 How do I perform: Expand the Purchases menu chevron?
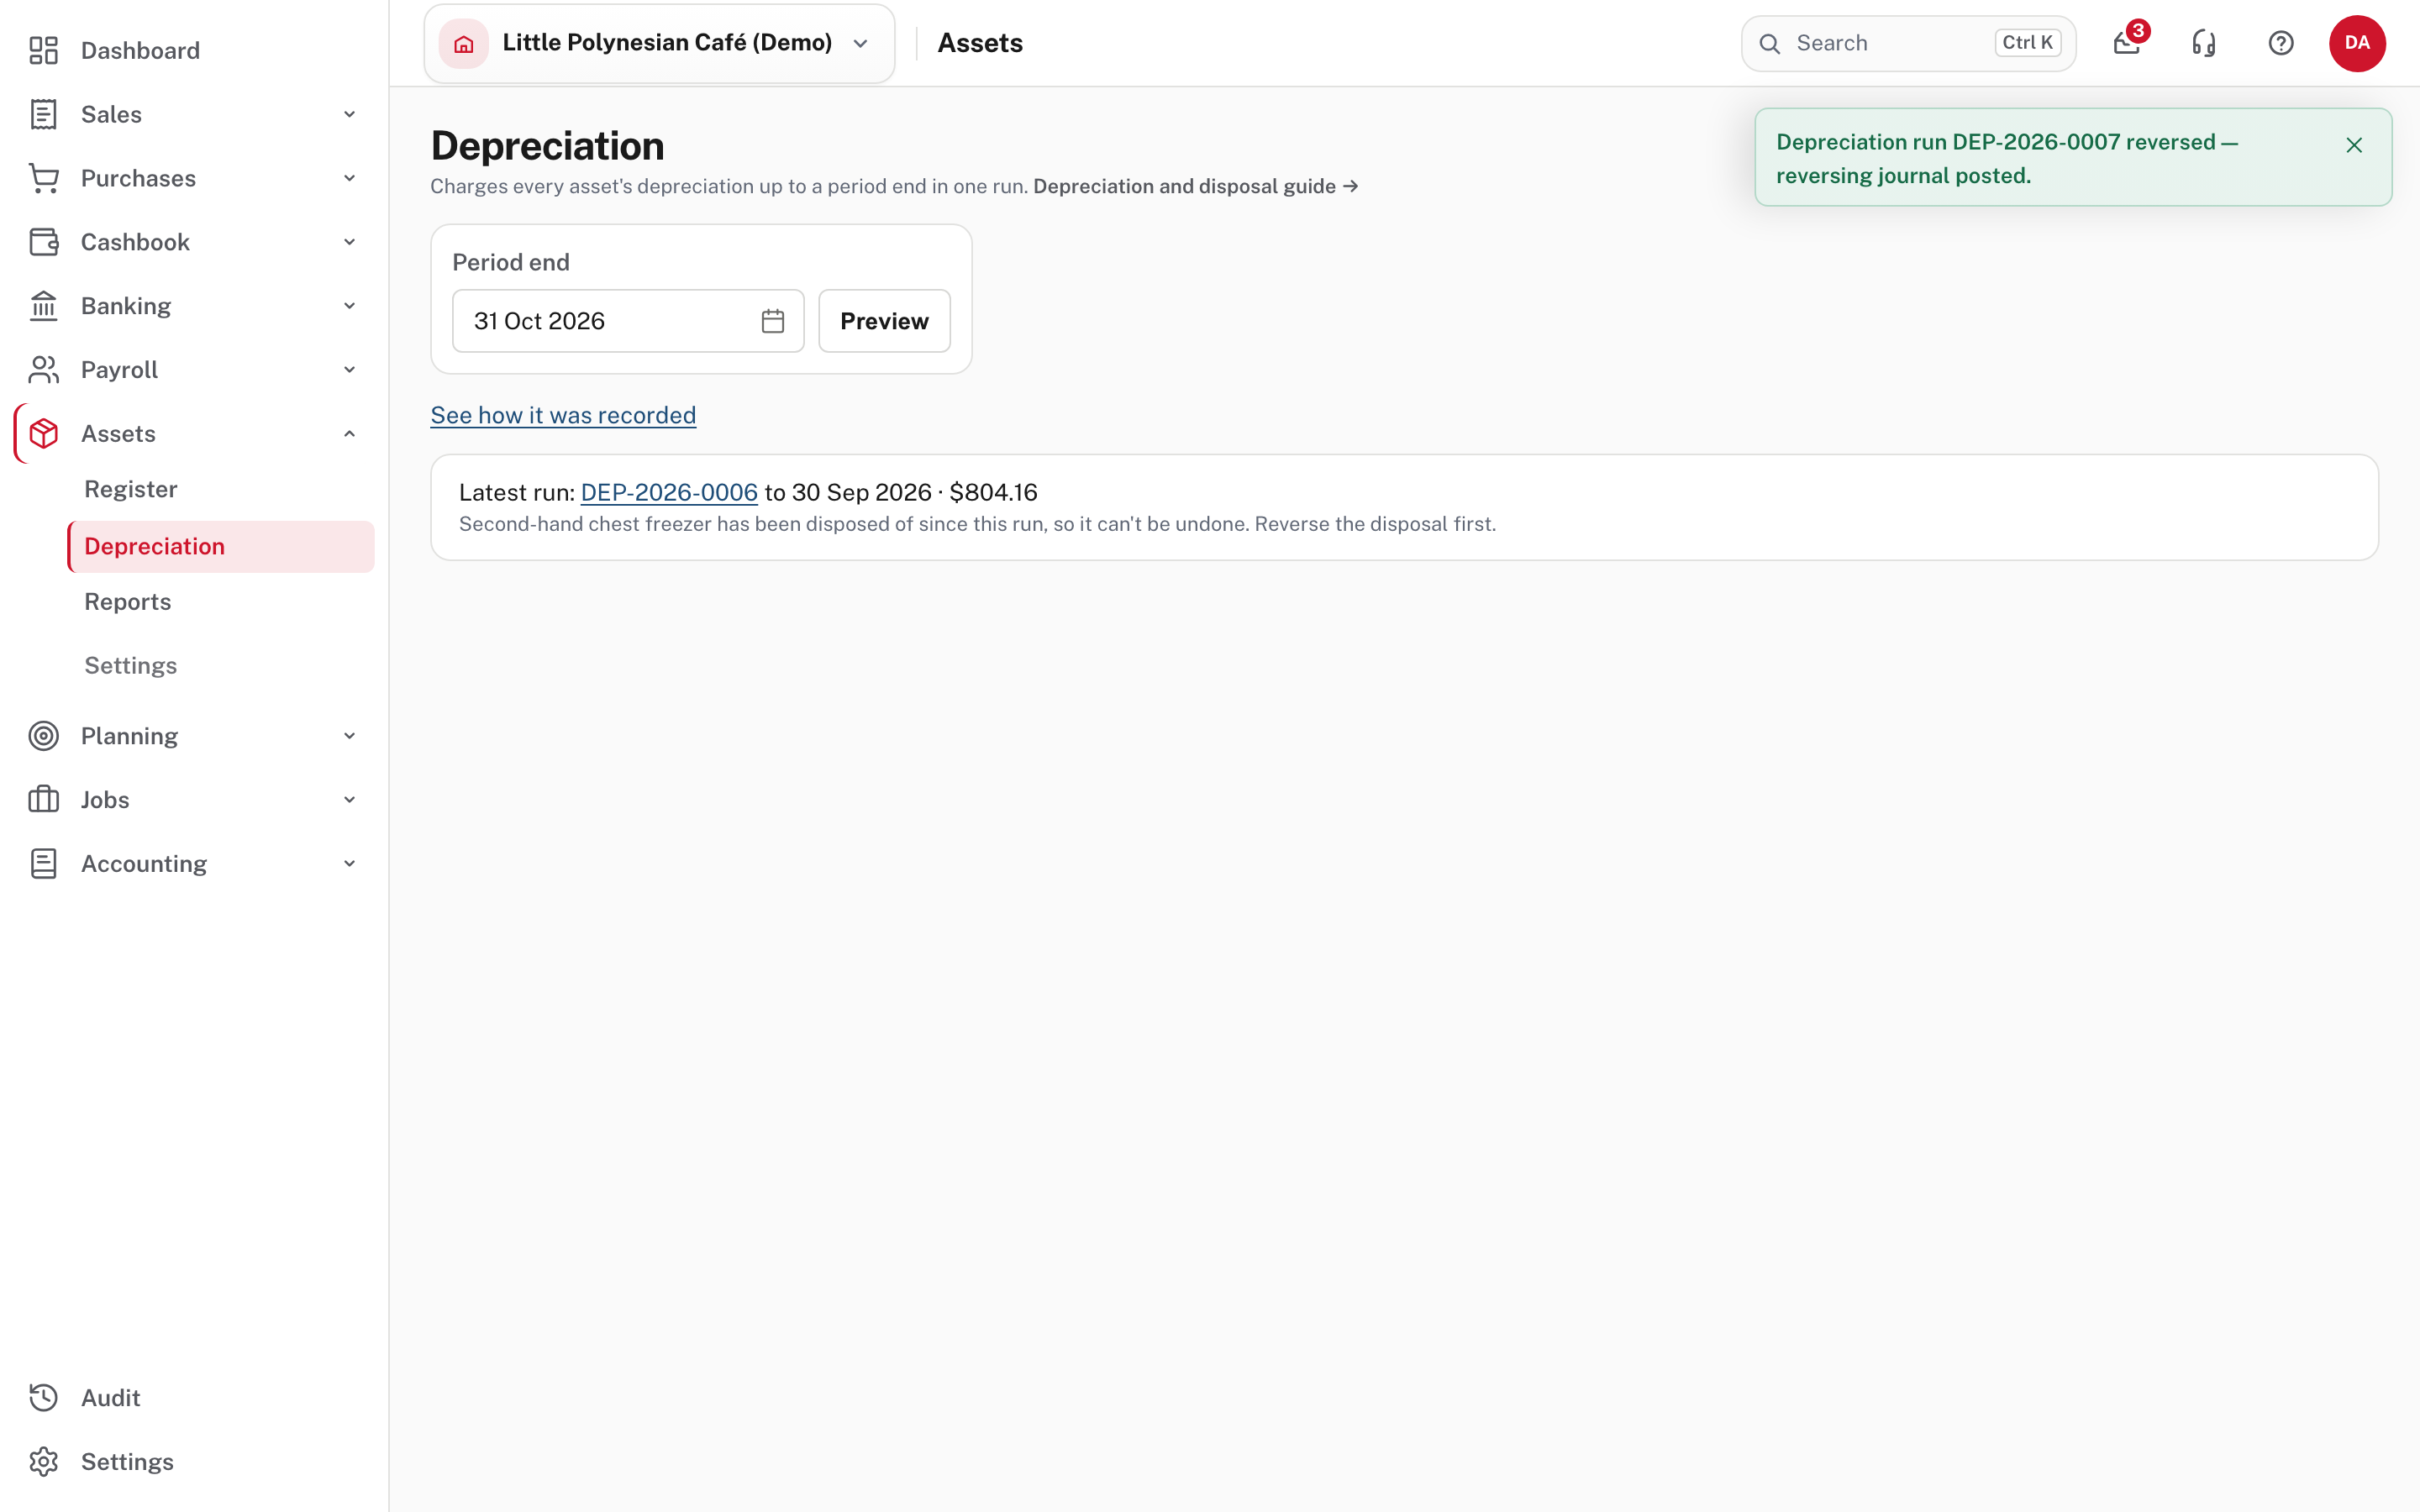(350, 178)
